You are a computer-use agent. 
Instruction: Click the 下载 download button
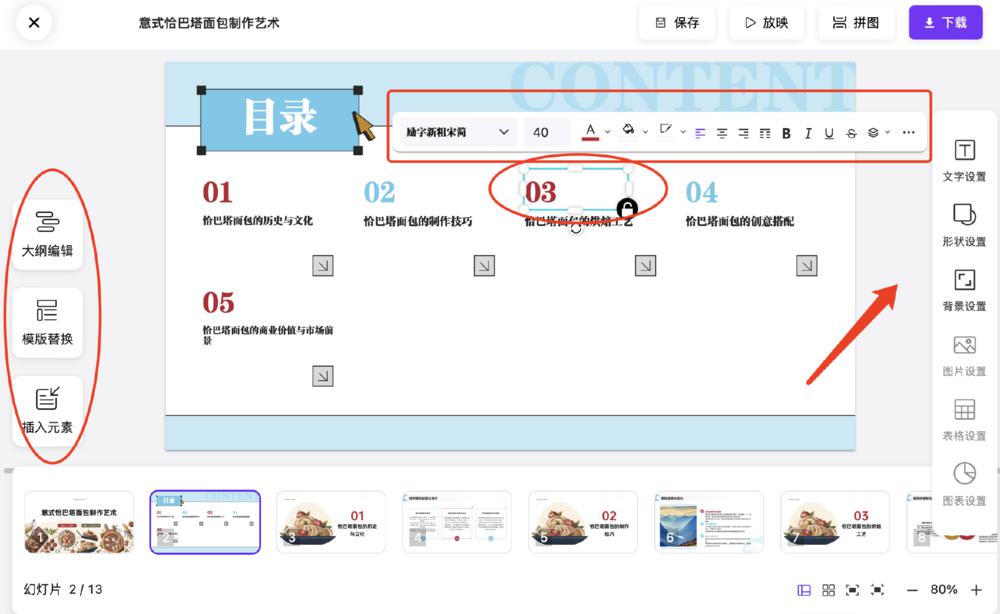click(x=945, y=22)
